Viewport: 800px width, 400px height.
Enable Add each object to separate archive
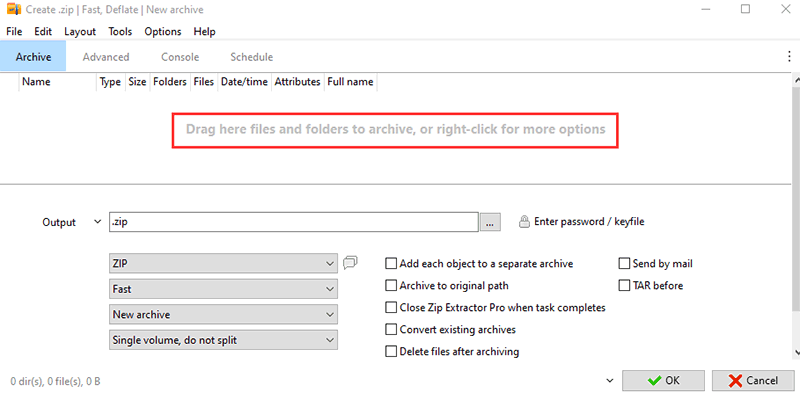pyautogui.click(x=392, y=264)
